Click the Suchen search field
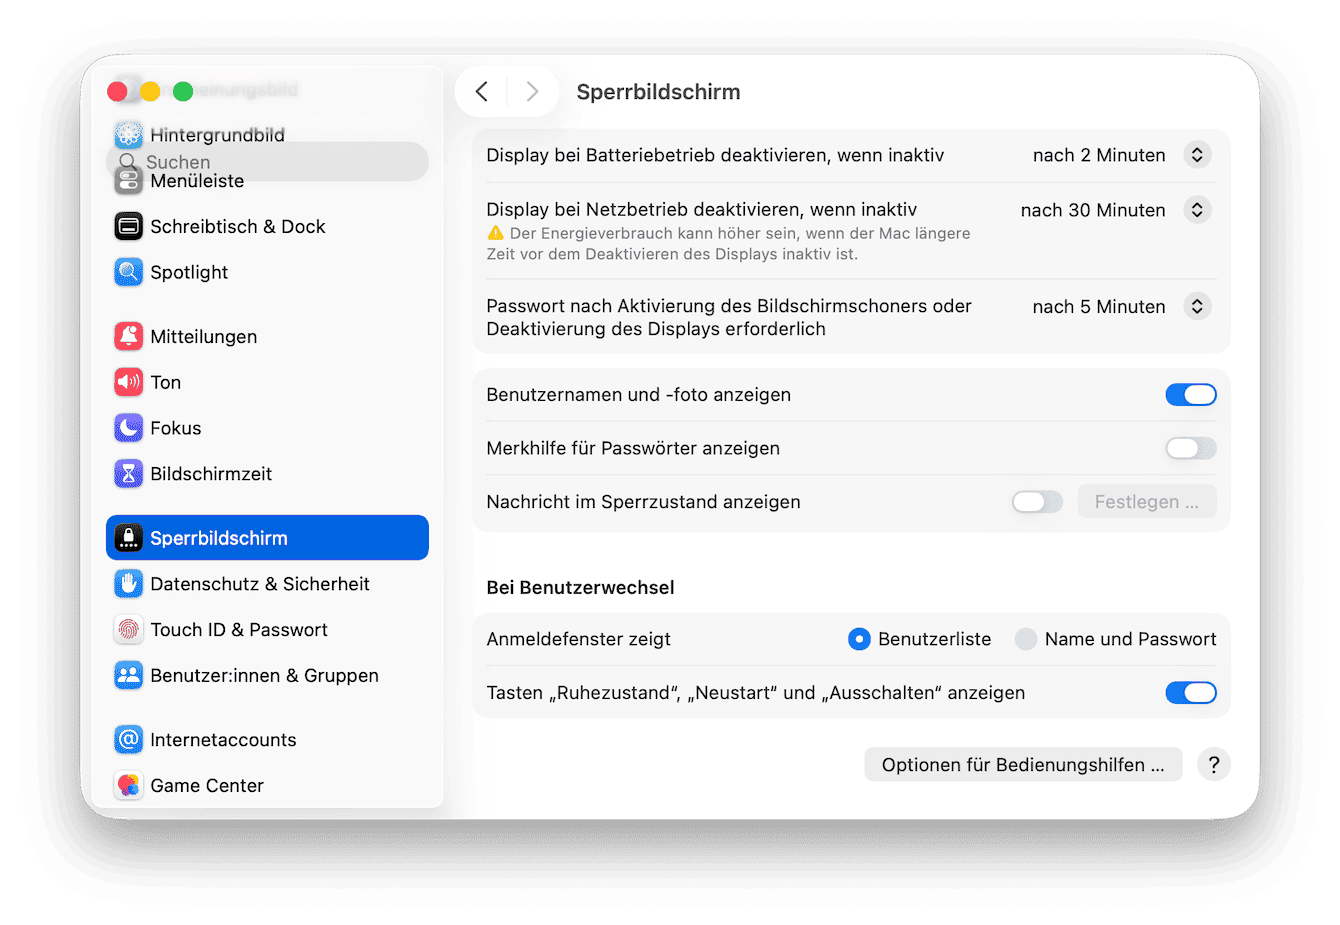 point(267,162)
